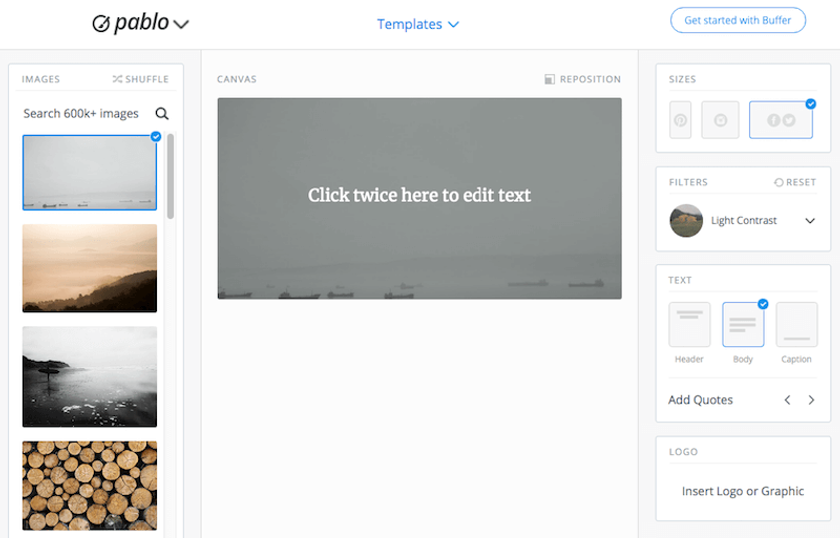Select the sepia misty mountains thumbnail
840x538 pixels.
tap(89, 268)
